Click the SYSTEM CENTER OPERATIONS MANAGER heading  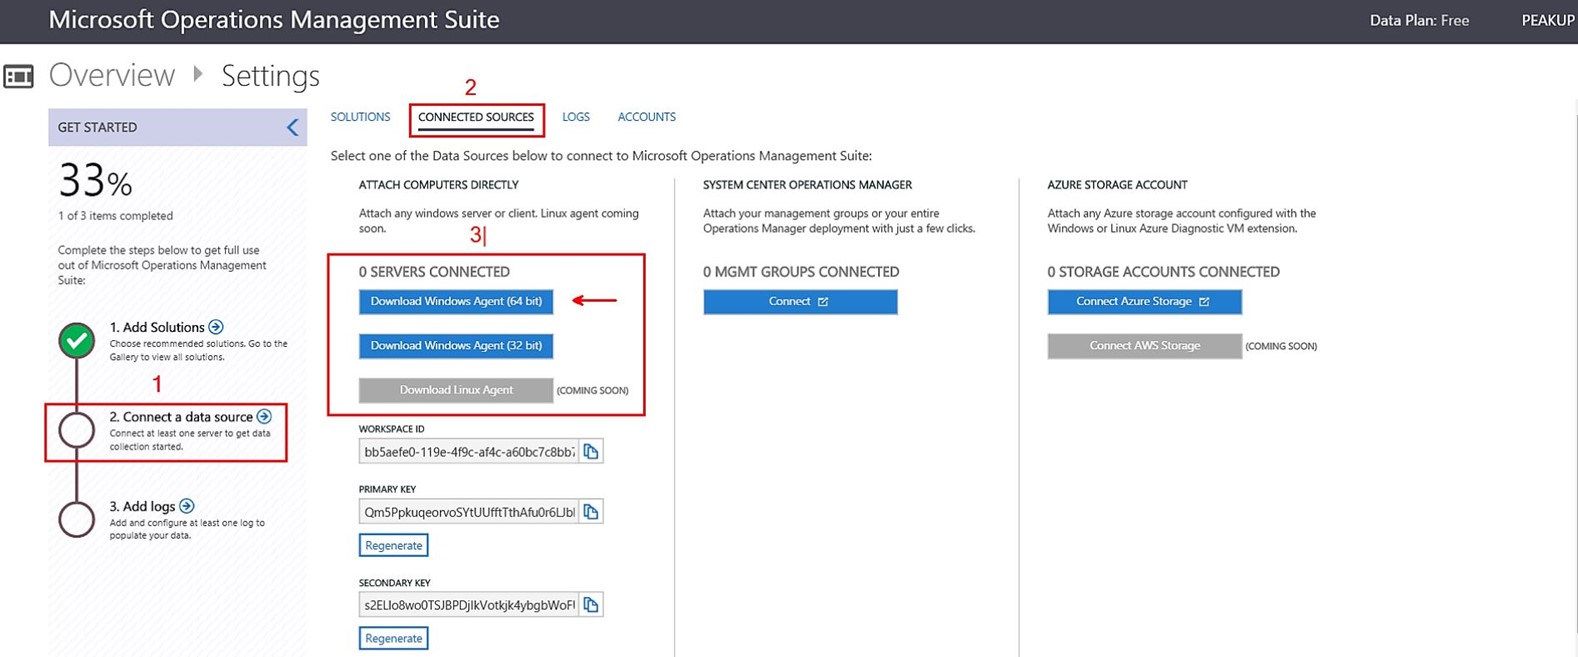pos(808,185)
